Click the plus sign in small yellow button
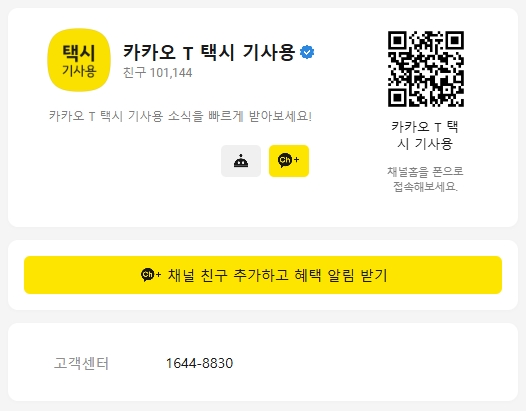The height and width of the screenshot is (411, 526). click(x=296, y=159)
